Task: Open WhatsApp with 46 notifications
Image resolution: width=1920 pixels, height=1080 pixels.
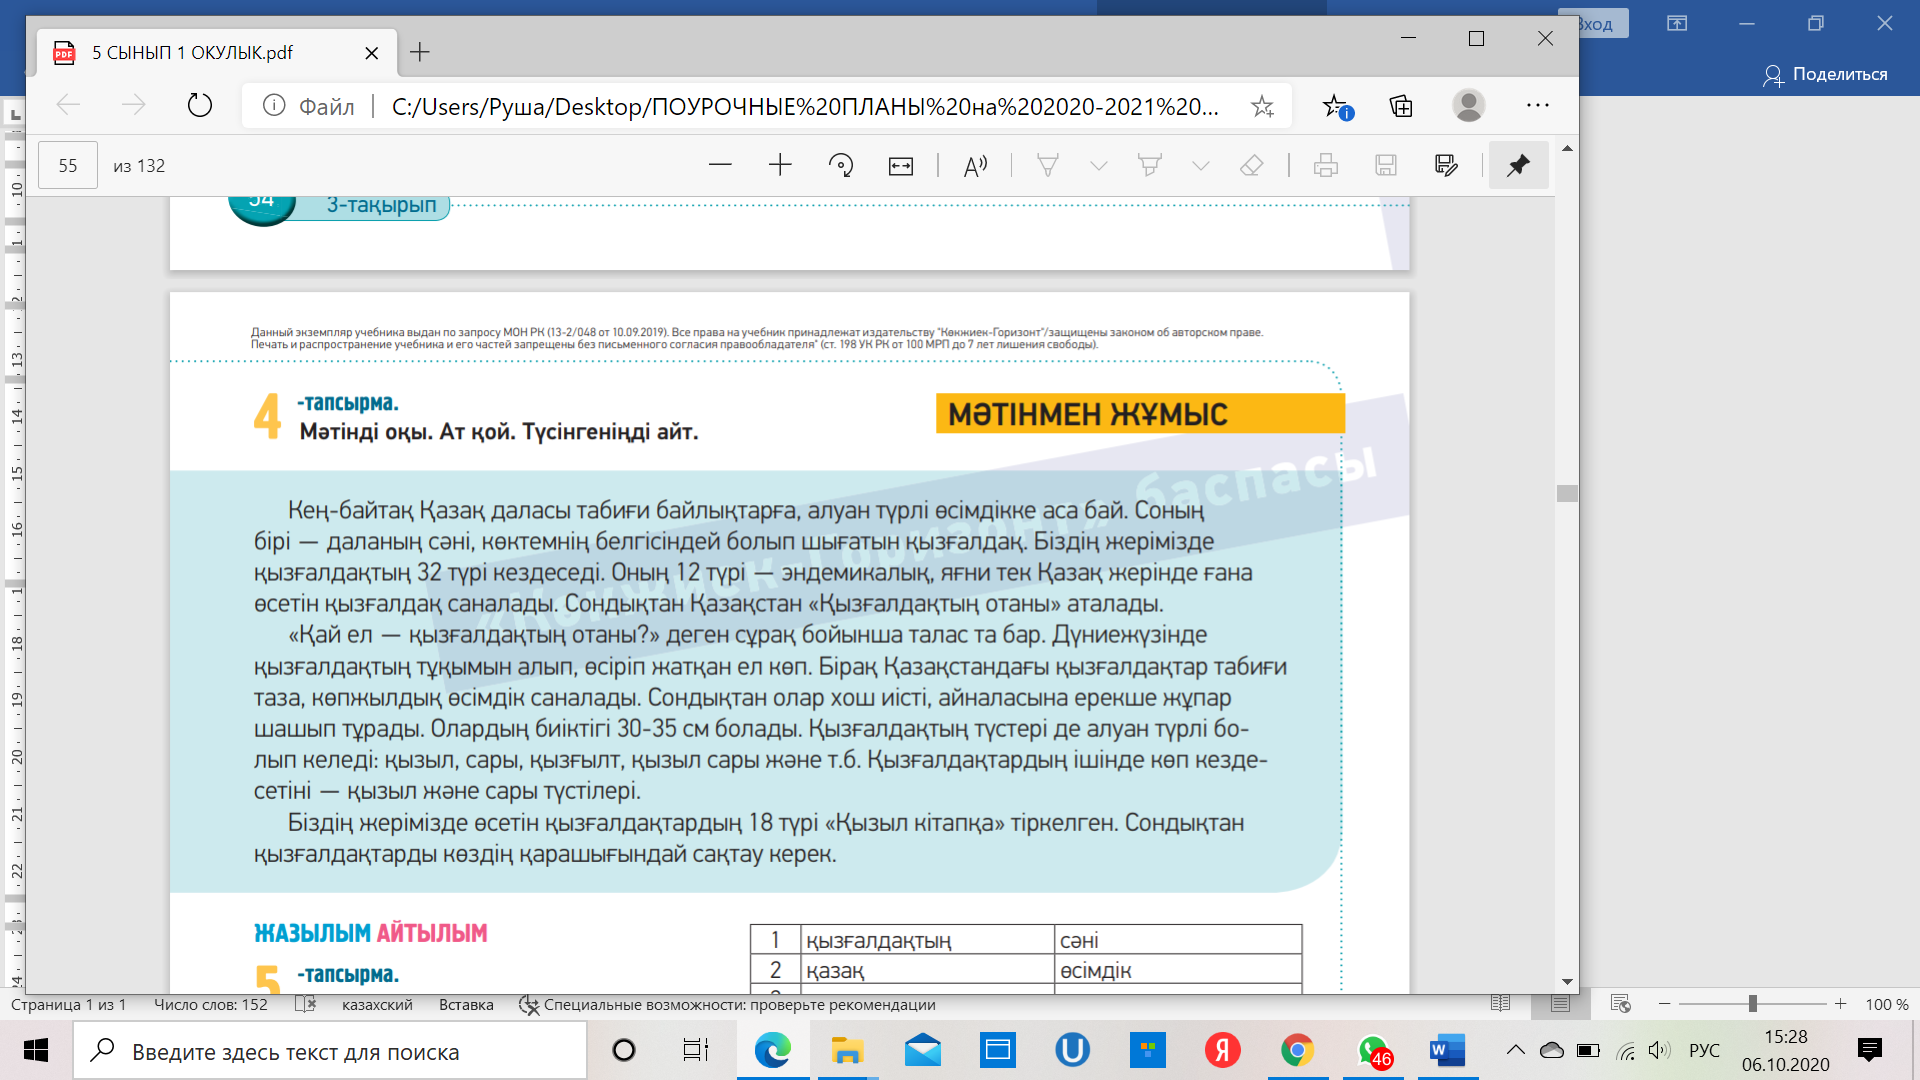Action: point(1373,1051)
